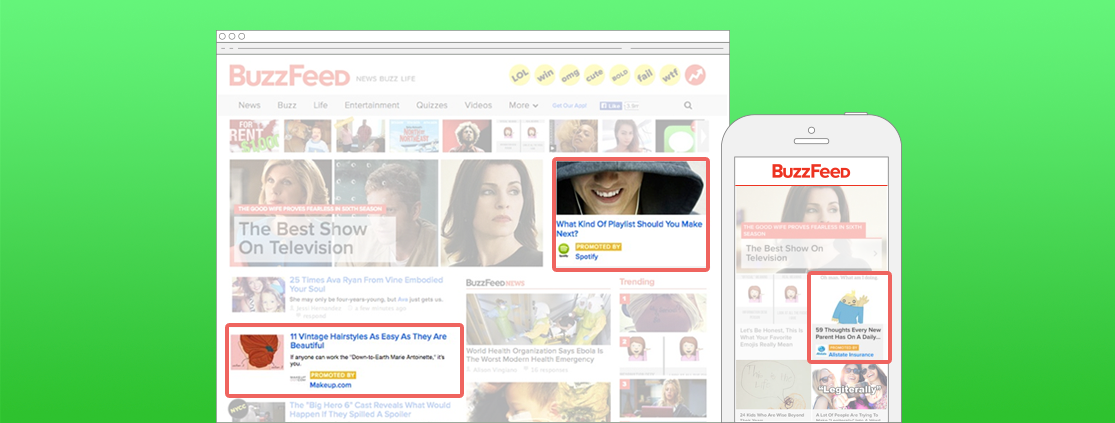Click the BuzzFeed logo on desktop page

pos(289,76)
